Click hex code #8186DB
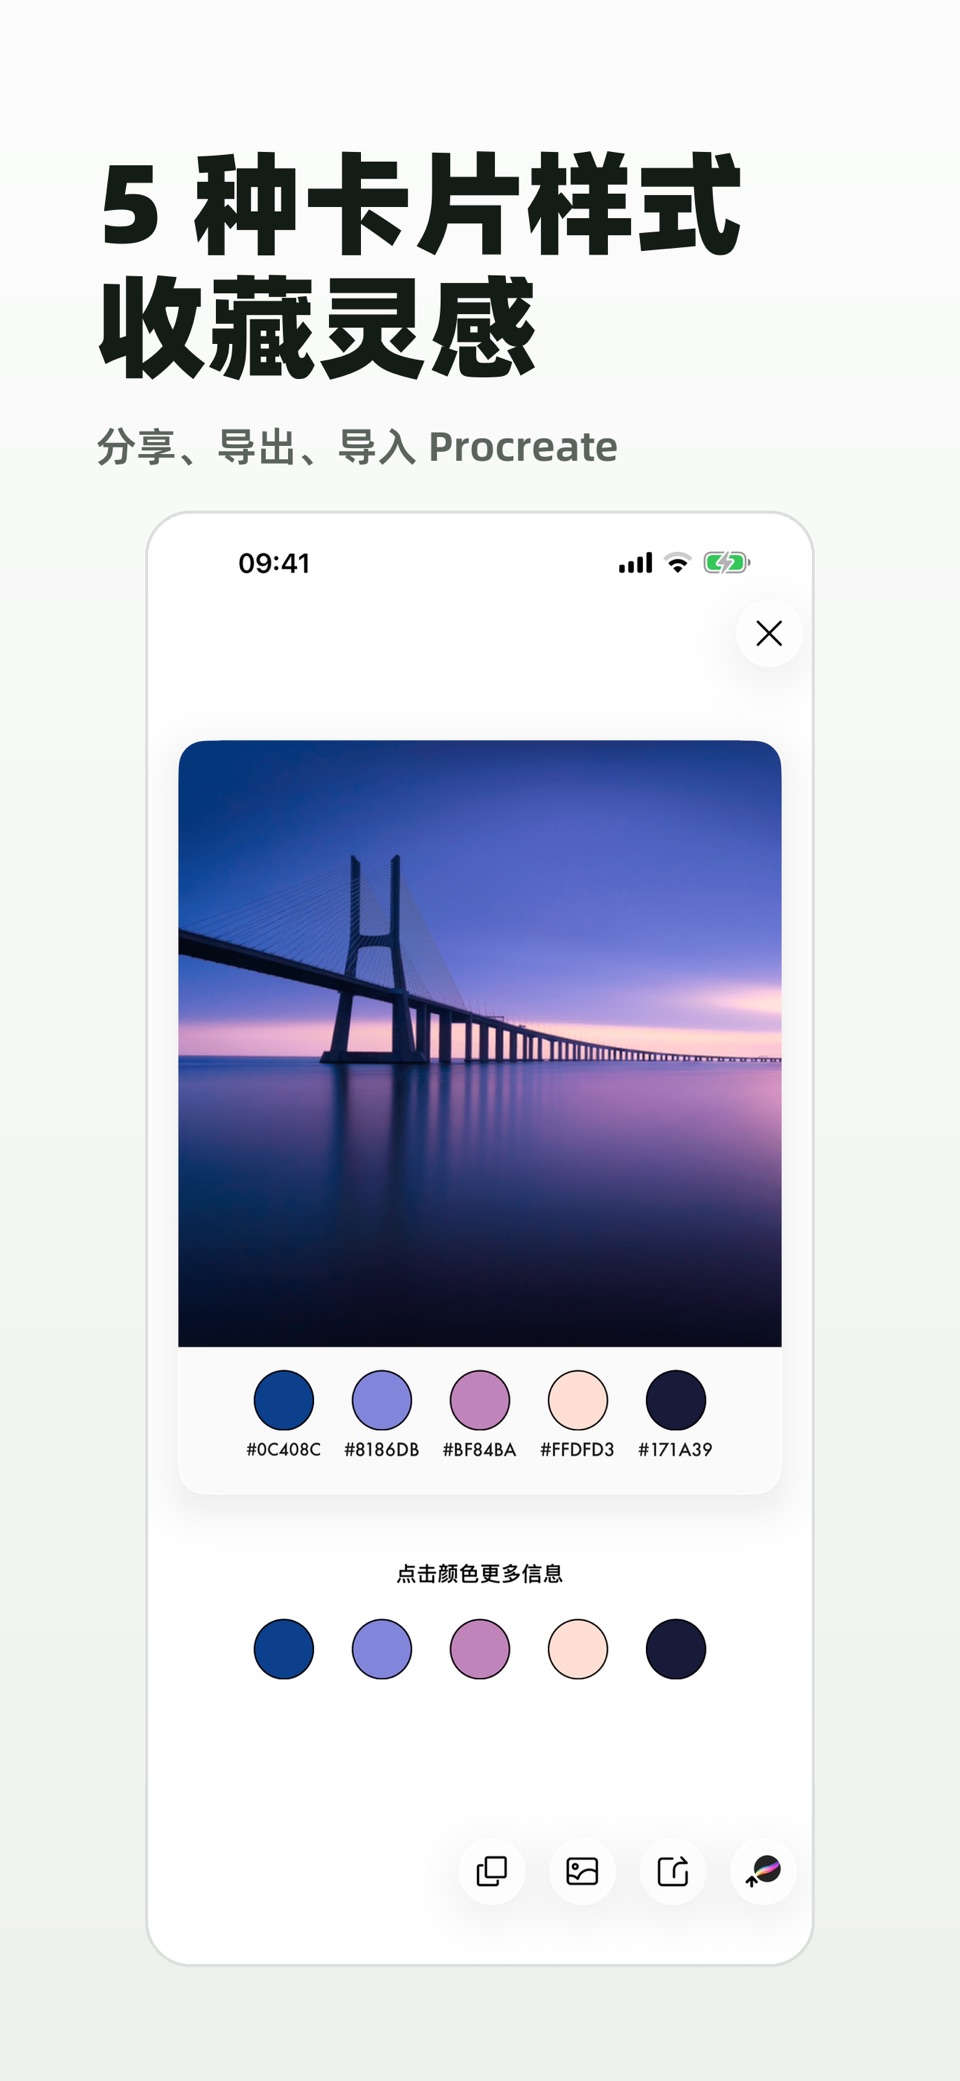Image resolution: width=960 pixels, height=2081 pixels. tap(382, 1449)
